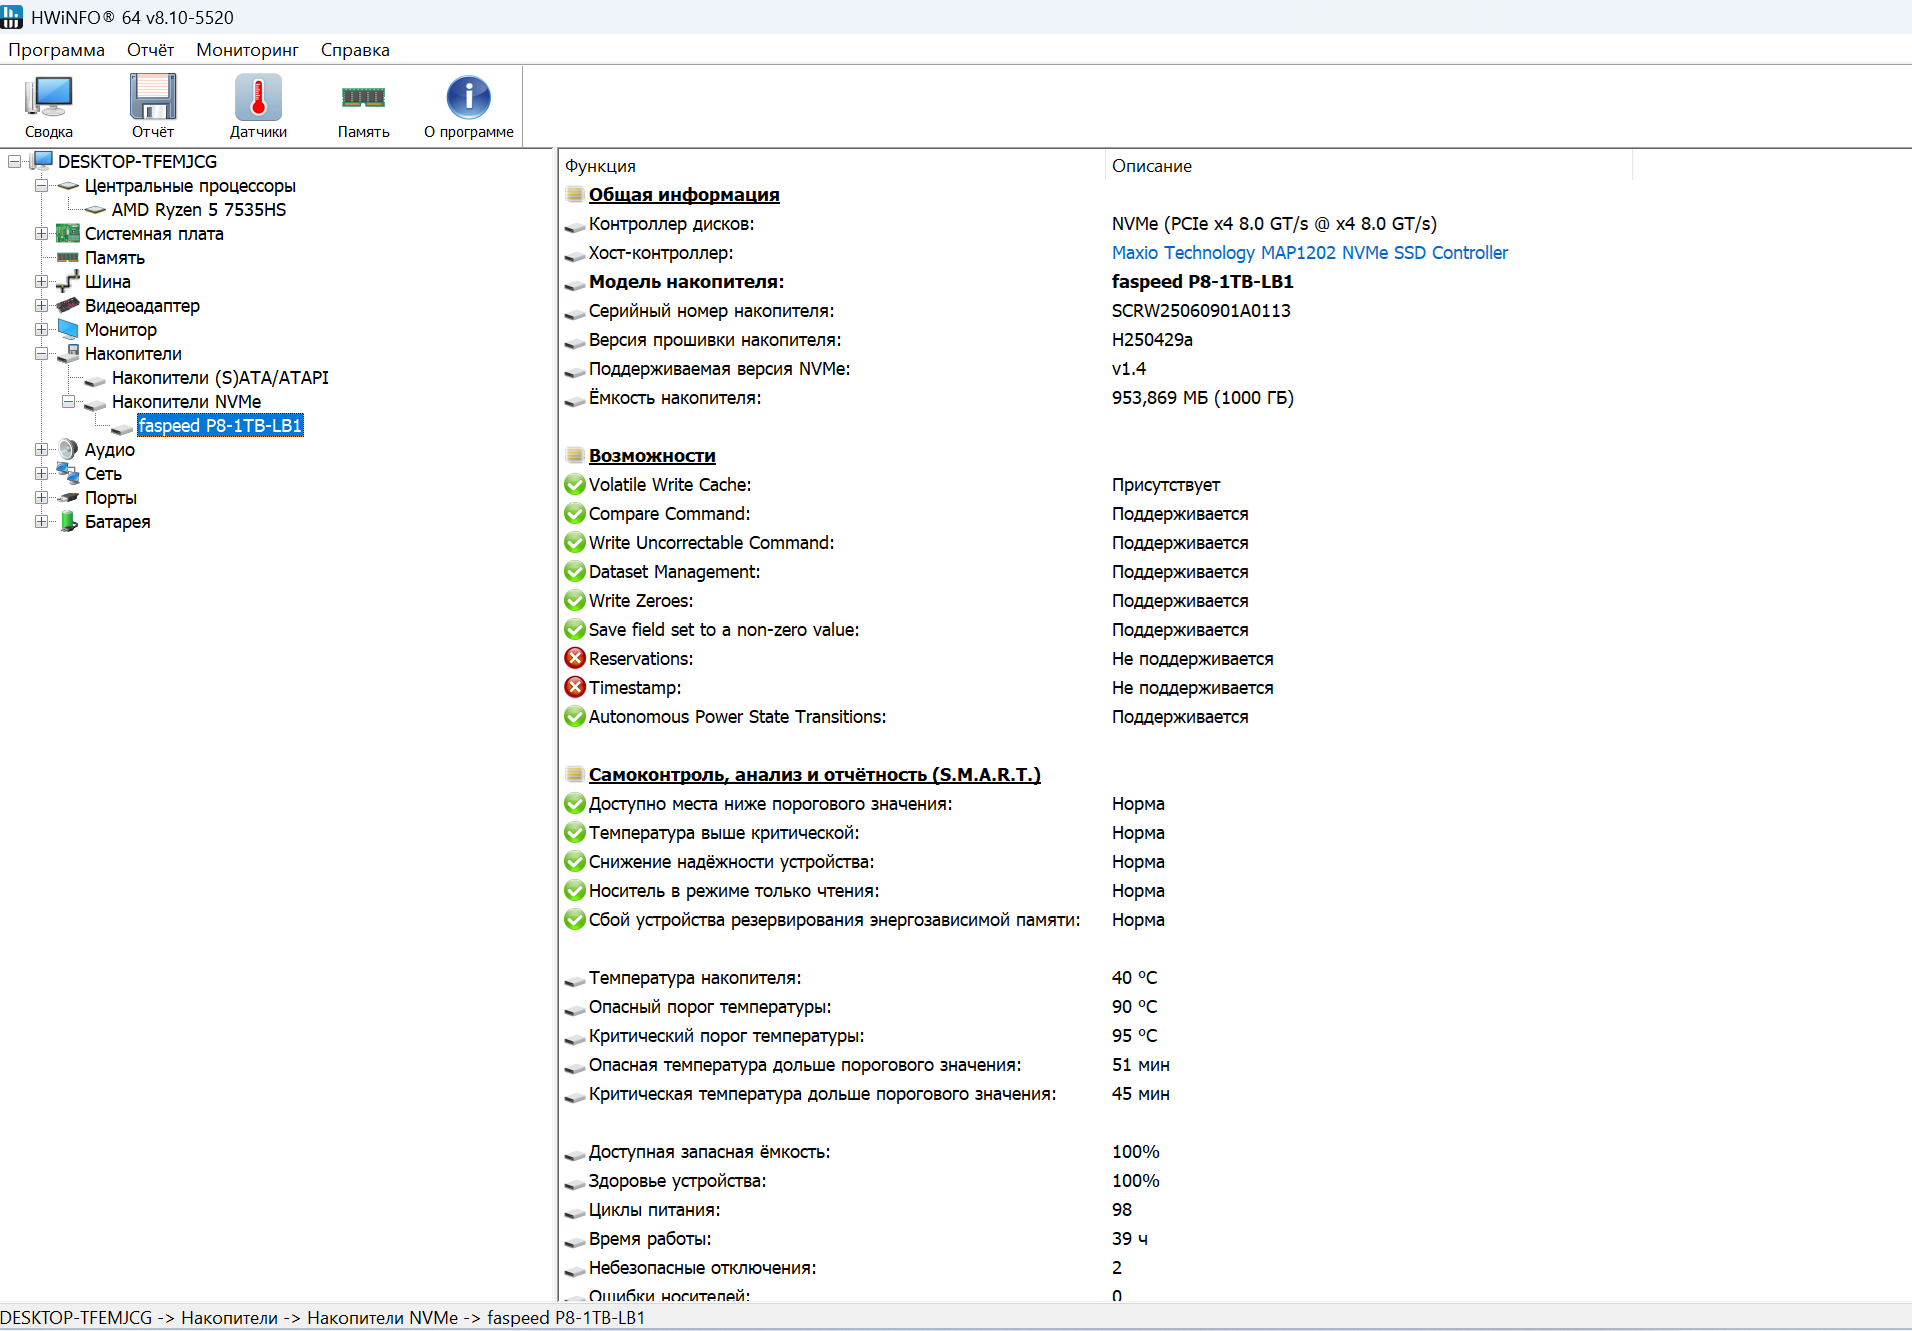The image size is (1912, 1331).
Task: Click the motherboard icon beside Системная плата
Action: 68,233
